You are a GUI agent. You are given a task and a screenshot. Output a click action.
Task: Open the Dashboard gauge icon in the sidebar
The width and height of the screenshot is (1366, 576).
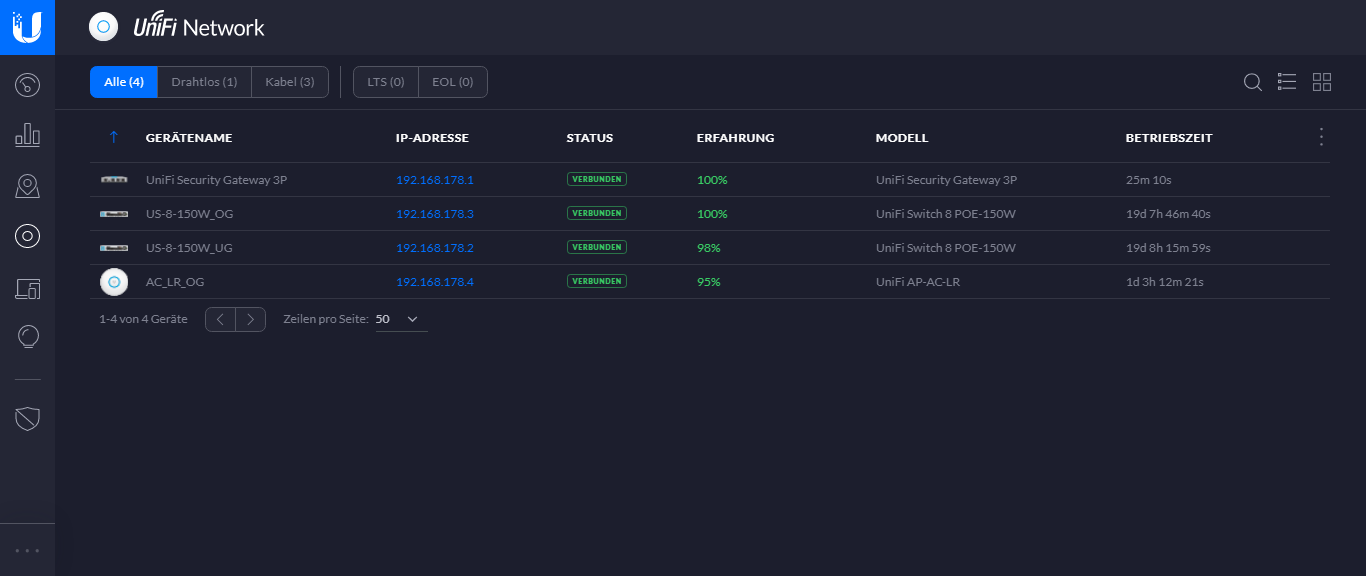pos(27,84)
